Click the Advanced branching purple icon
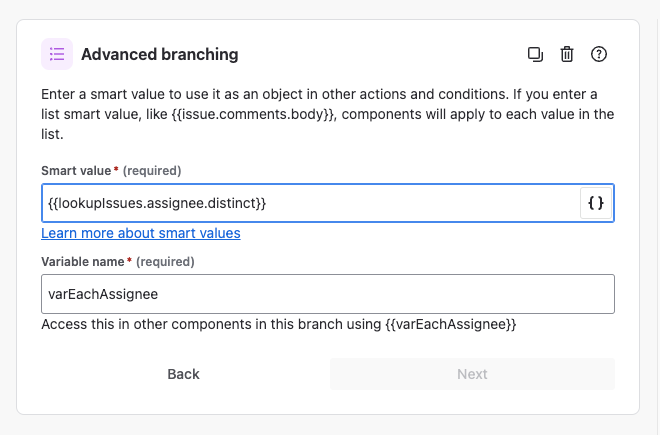 click(x=57, y=54)
